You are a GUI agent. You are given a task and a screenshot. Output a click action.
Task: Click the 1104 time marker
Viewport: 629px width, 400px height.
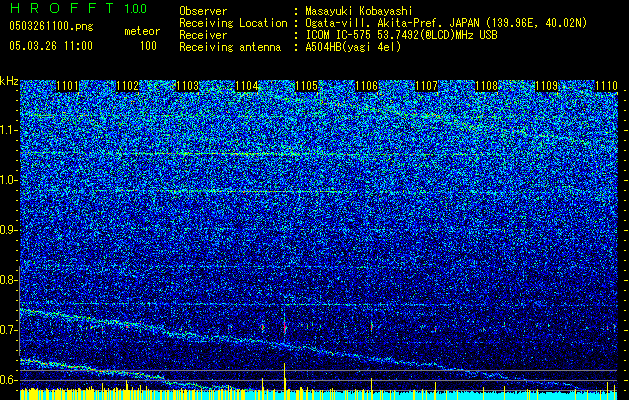pyautogui.click(x=247, y=86)
